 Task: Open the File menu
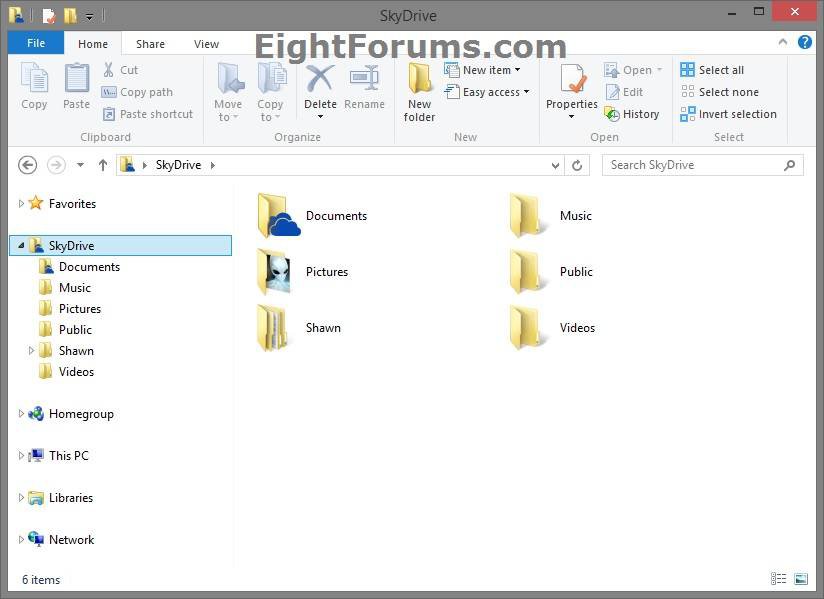coord(35,43)
